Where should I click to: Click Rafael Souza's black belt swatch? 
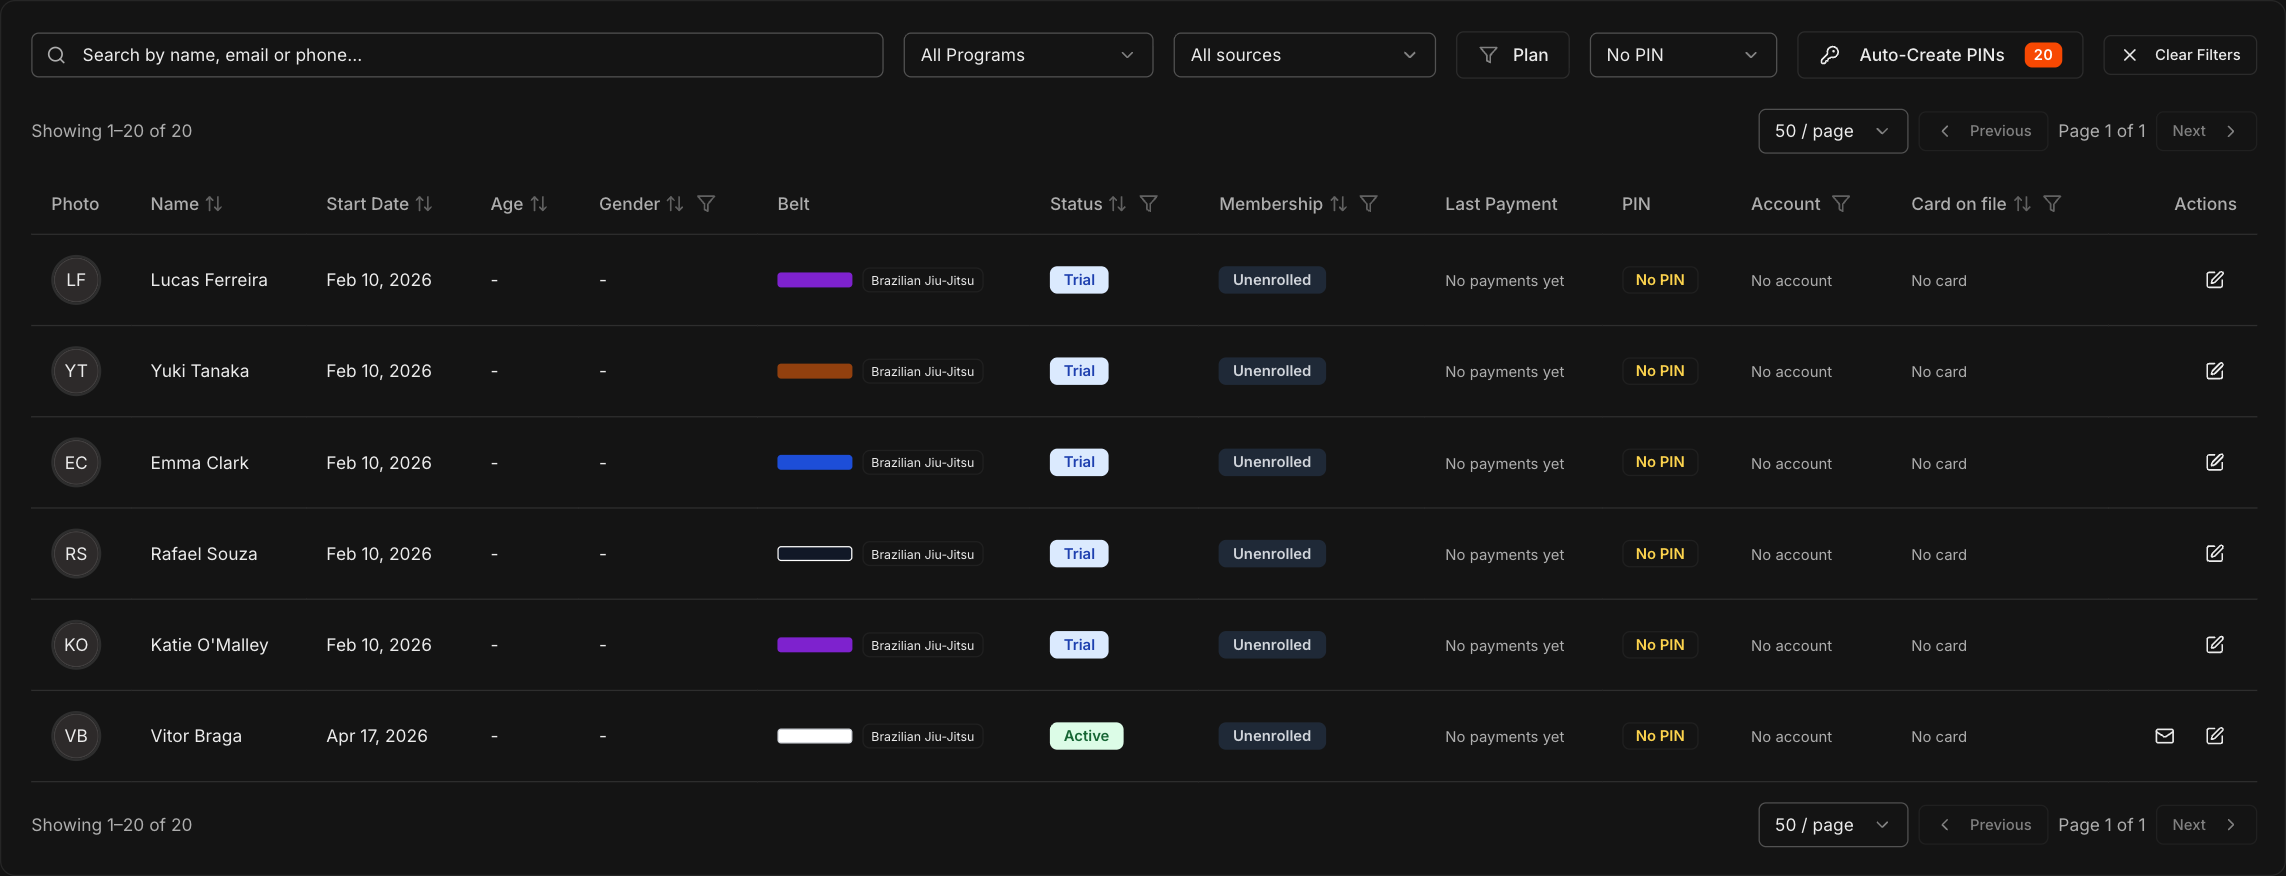coord(815,553)
